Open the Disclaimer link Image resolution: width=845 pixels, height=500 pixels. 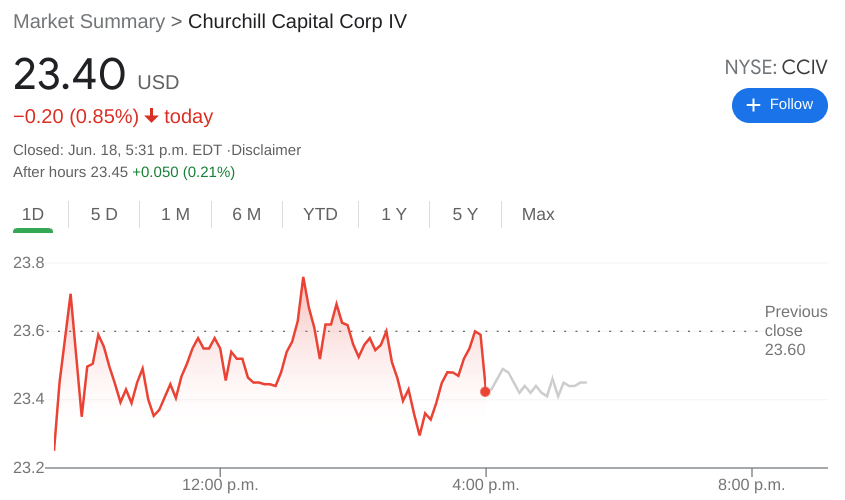pyautogui.click(x=266, y=150)
